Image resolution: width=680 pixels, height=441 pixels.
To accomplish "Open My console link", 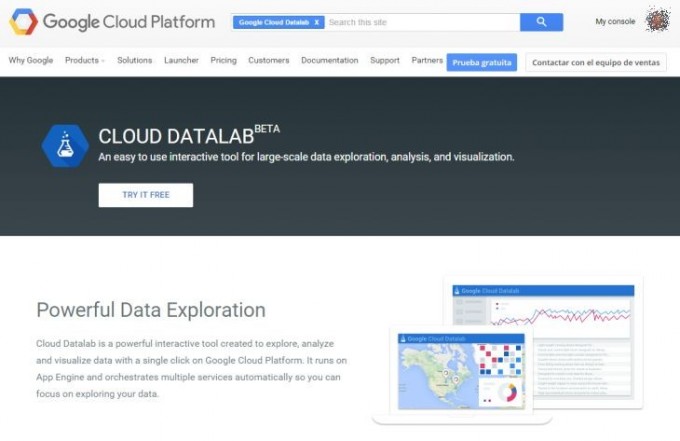I will [x=615, y=21].
